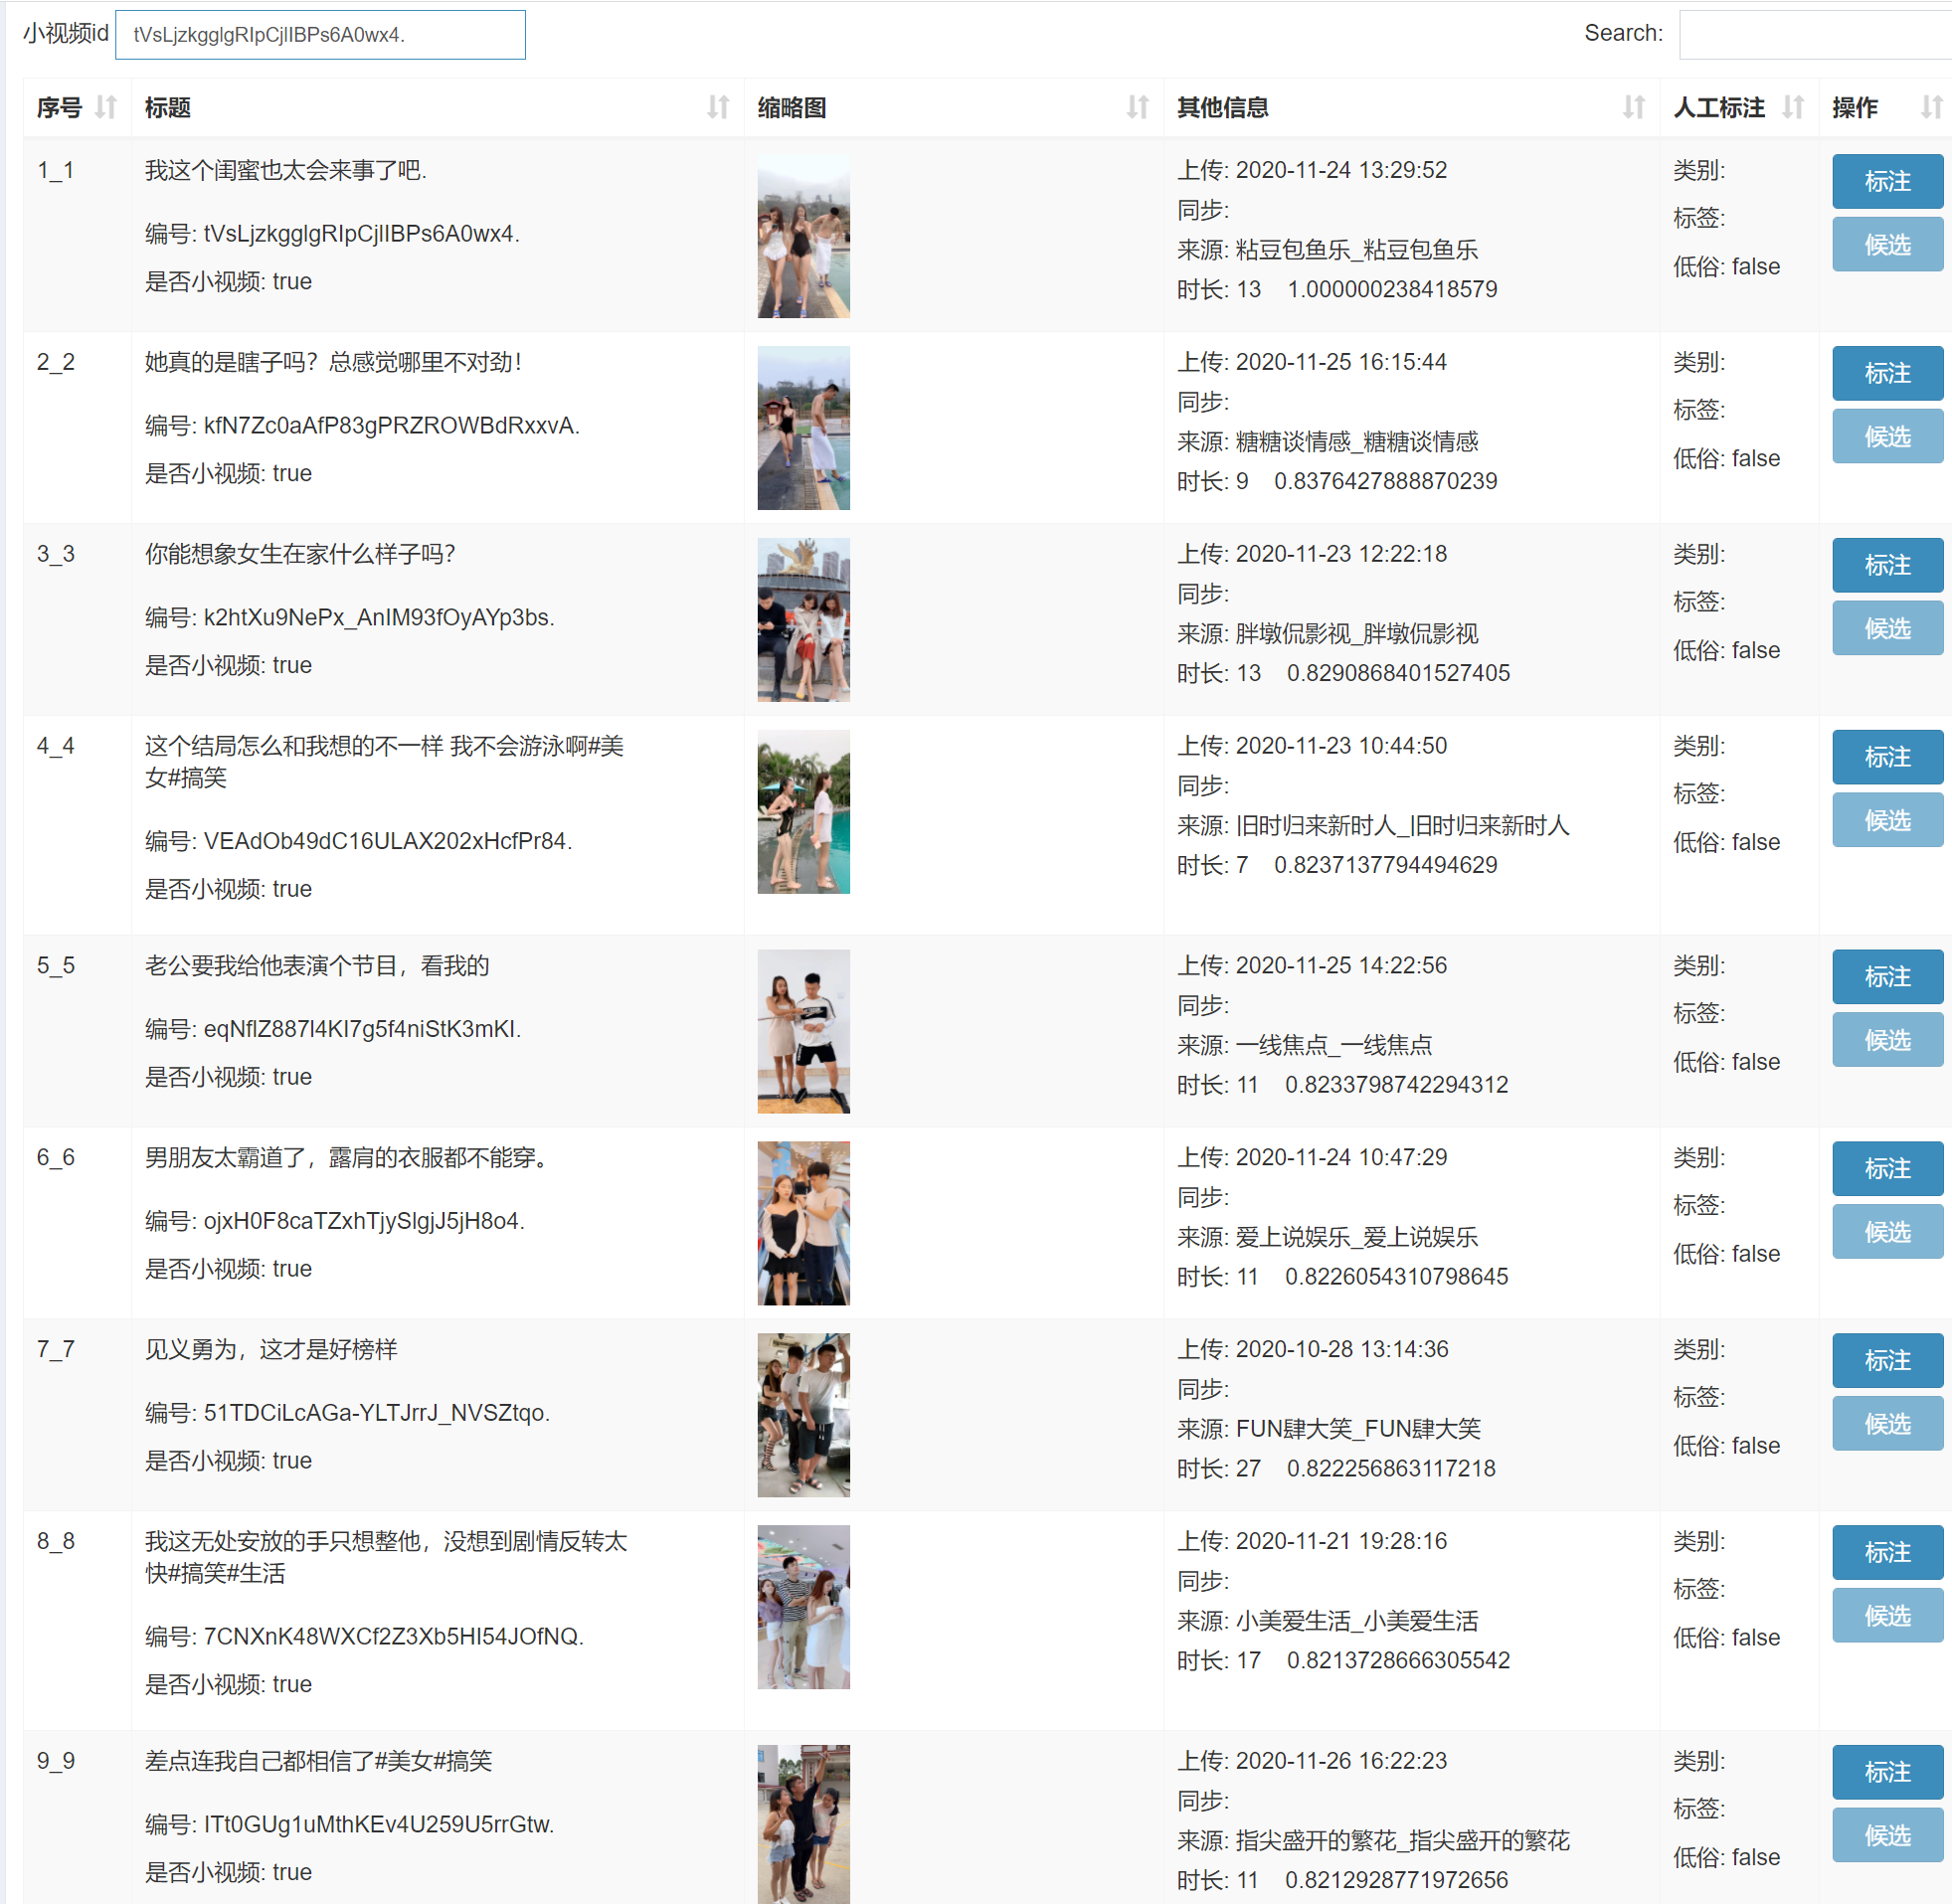The image size is (1952, 1904).
Task: Click the sort arrows for 缩略图 column
Action: pyautogui.click(x=1137, y=107)
